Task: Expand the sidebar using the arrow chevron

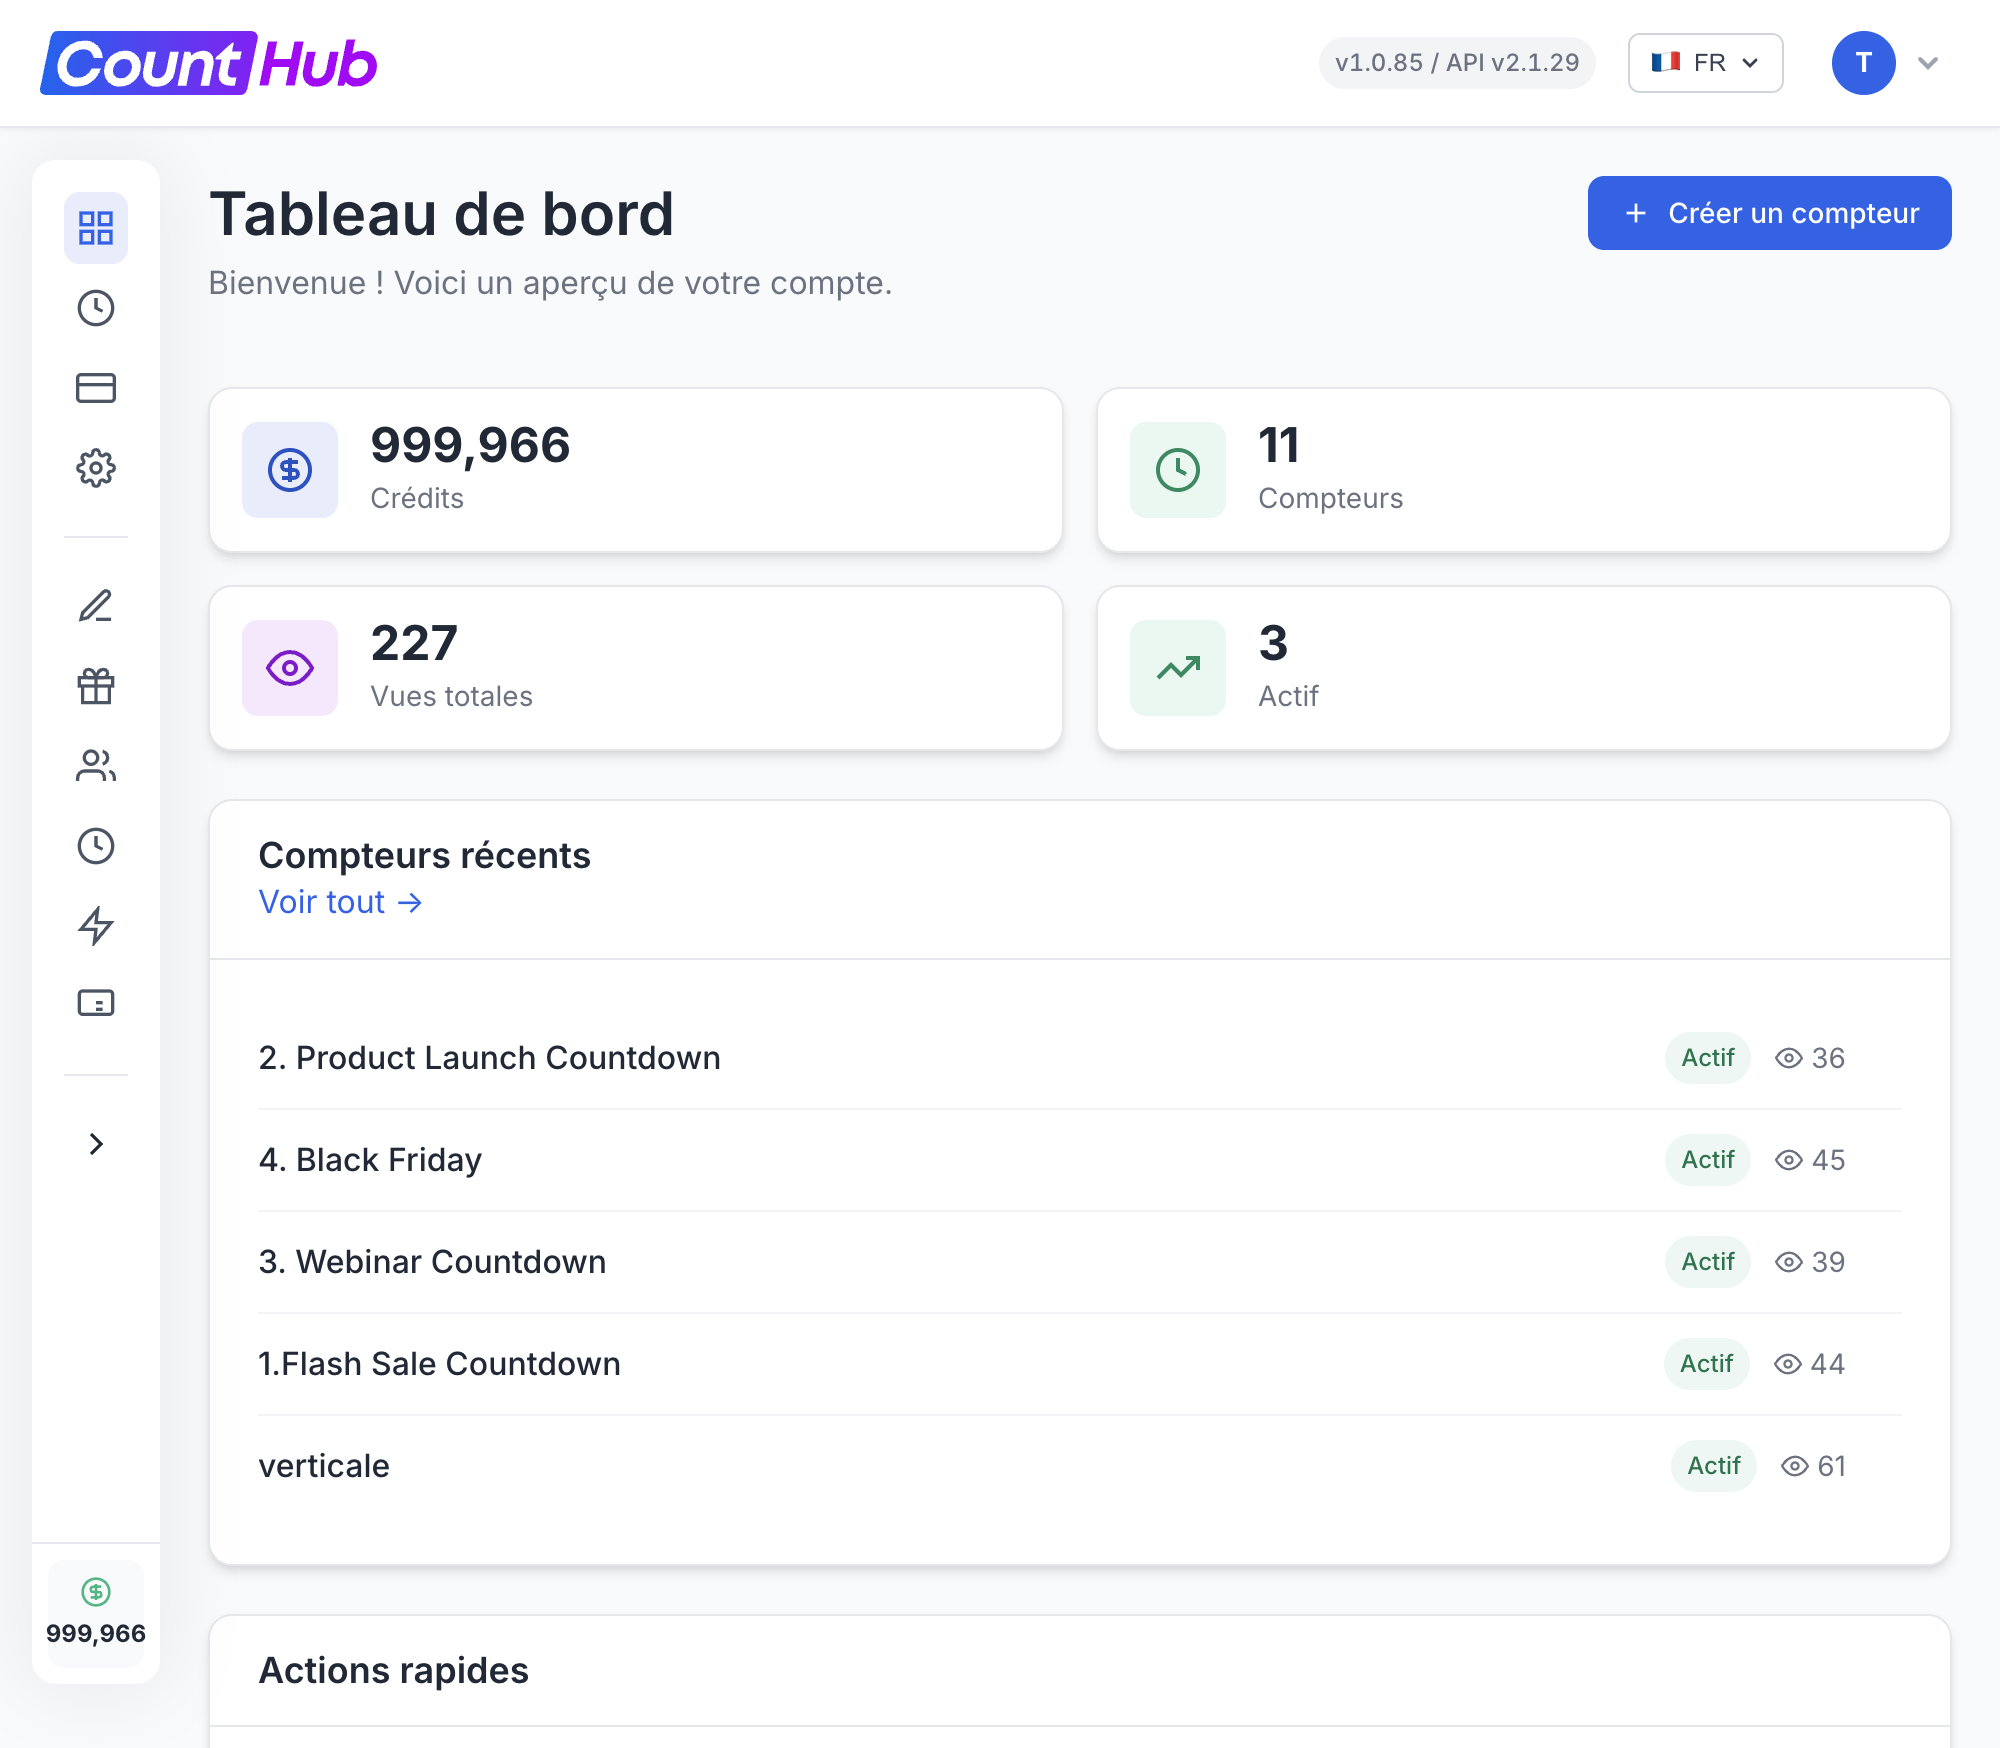Action: tap(96, 1142)
